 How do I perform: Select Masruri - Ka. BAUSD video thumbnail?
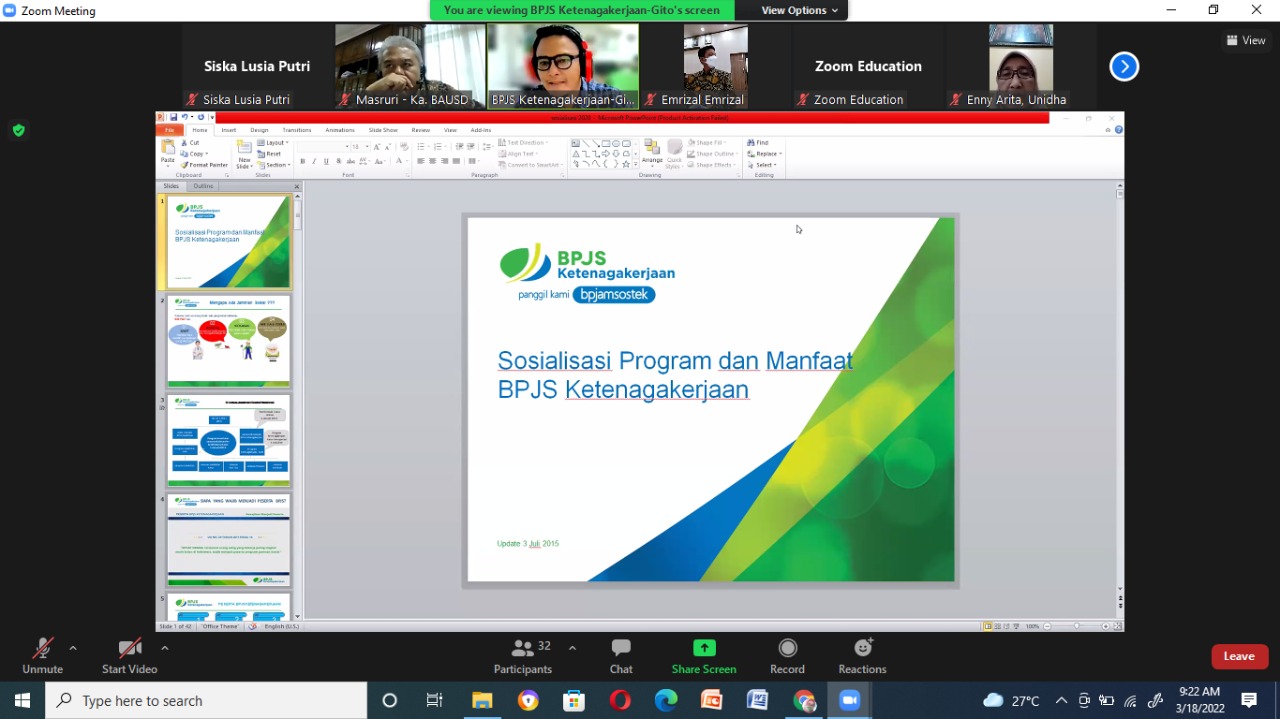(x=410, y=66)
